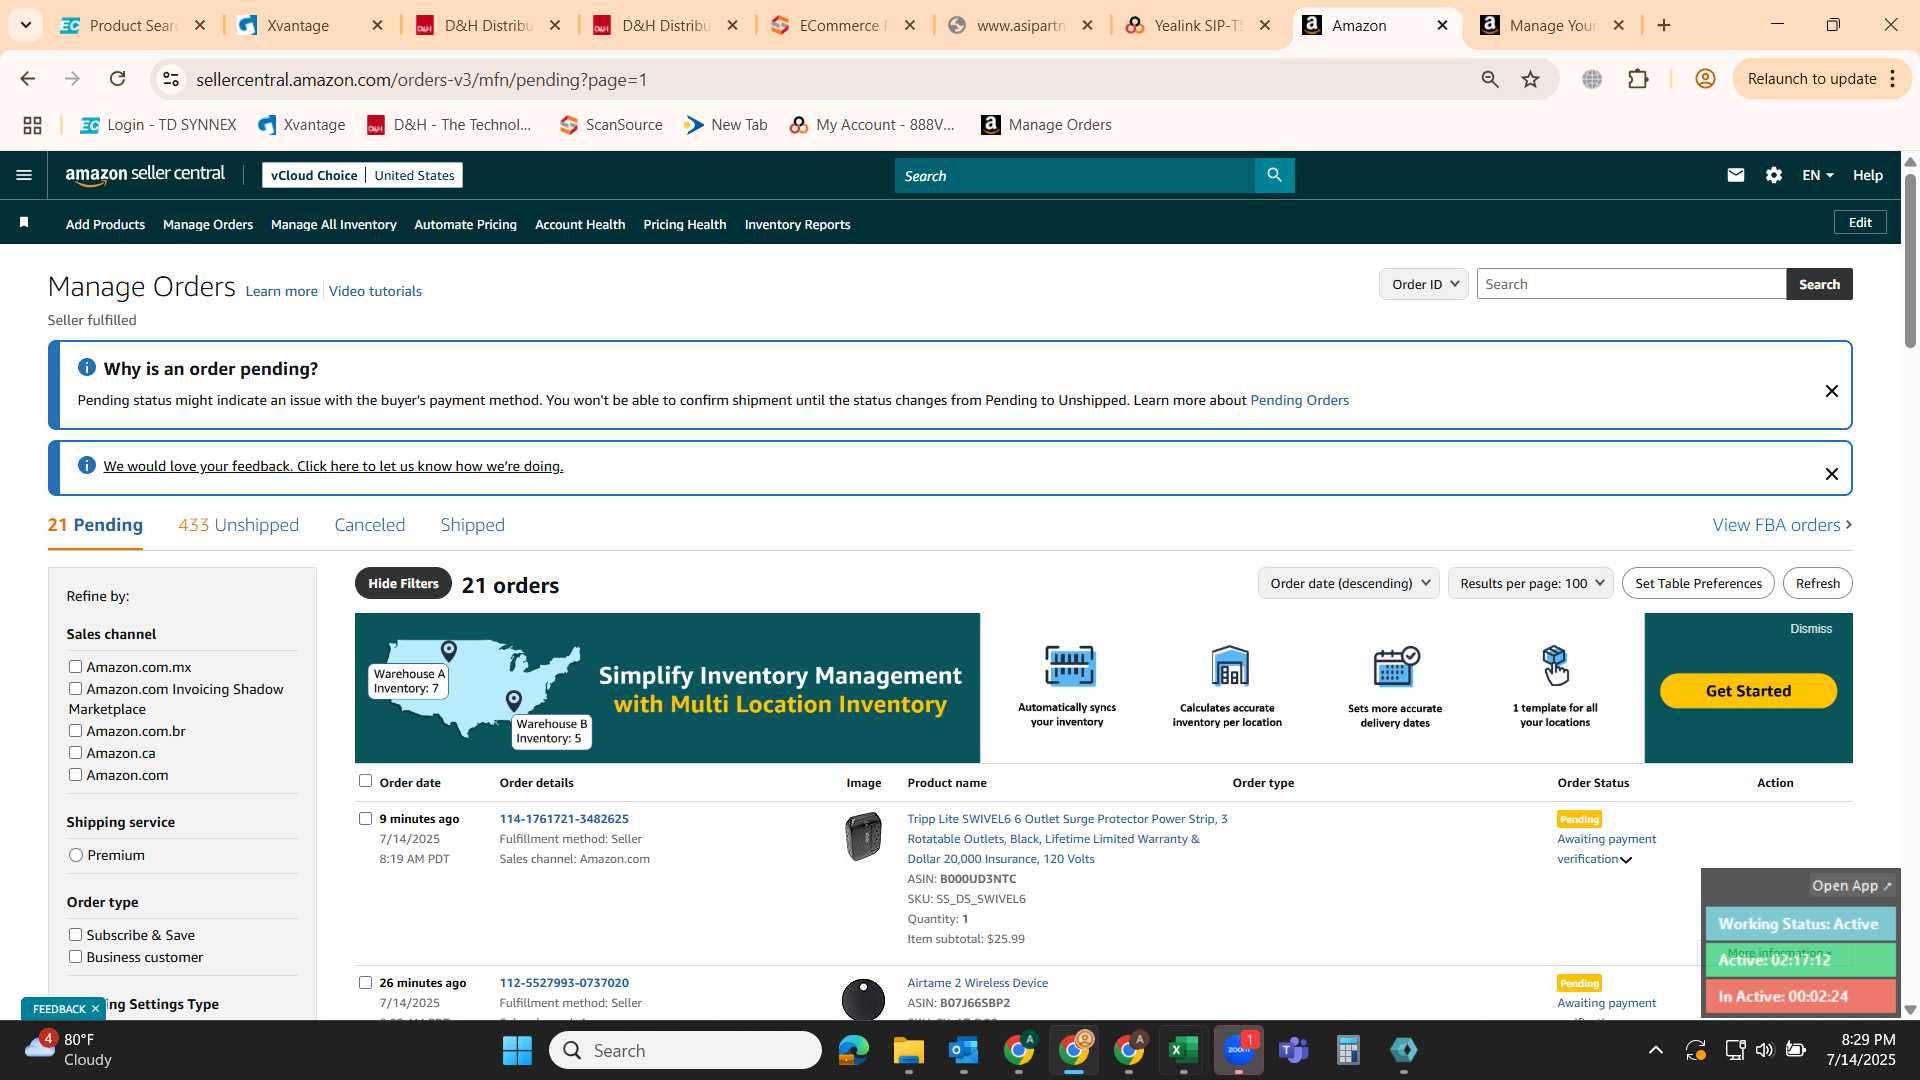Select order 114-1761721-3482625 checkbox
This screenshot has height=1080, width=1920.
[x=365, y=818]
